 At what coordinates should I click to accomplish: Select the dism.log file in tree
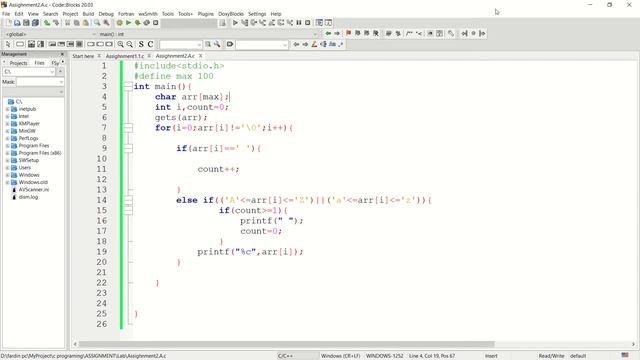click(x=28, y=197)
